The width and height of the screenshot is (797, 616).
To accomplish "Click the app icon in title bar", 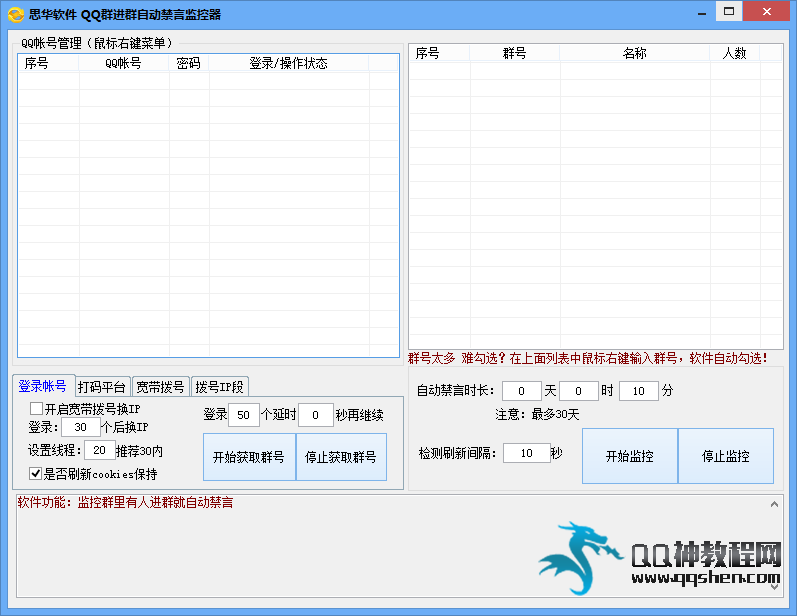I will 16,14.
